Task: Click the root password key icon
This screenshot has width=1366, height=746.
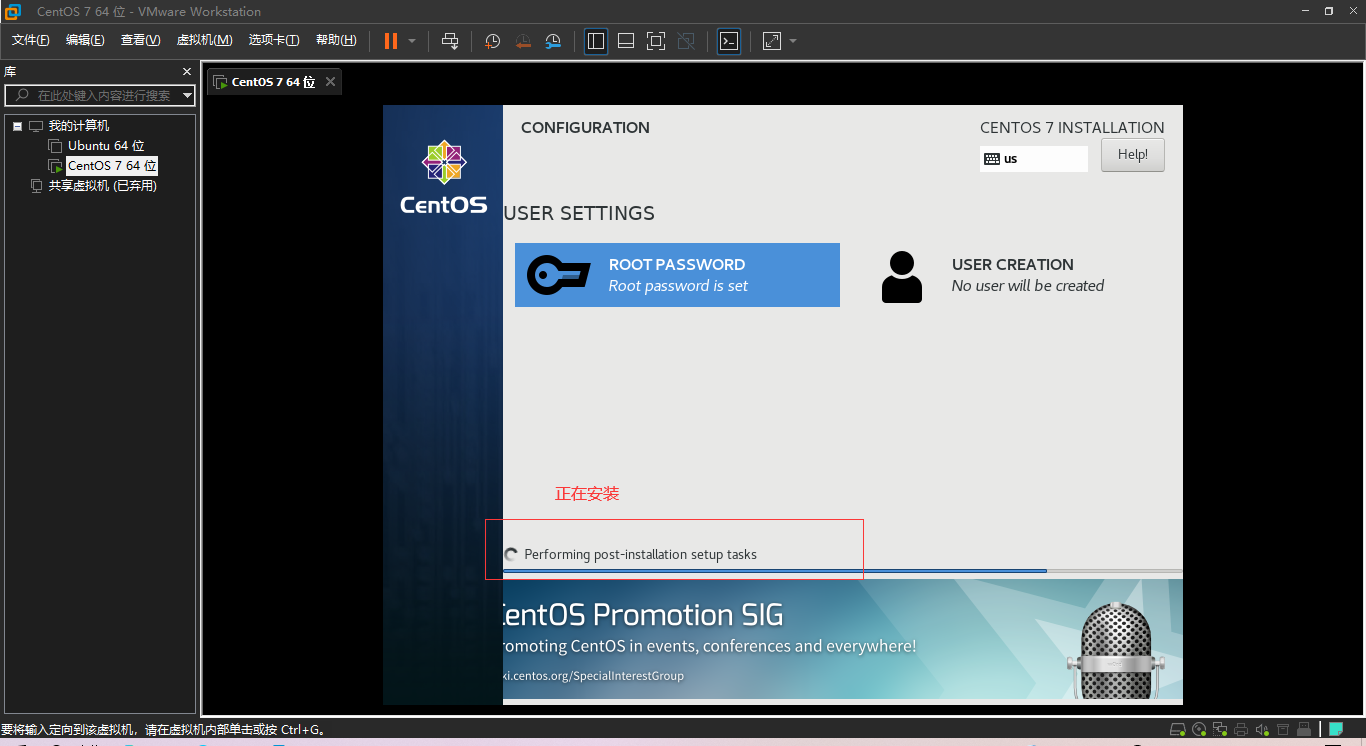Action: 558,275
